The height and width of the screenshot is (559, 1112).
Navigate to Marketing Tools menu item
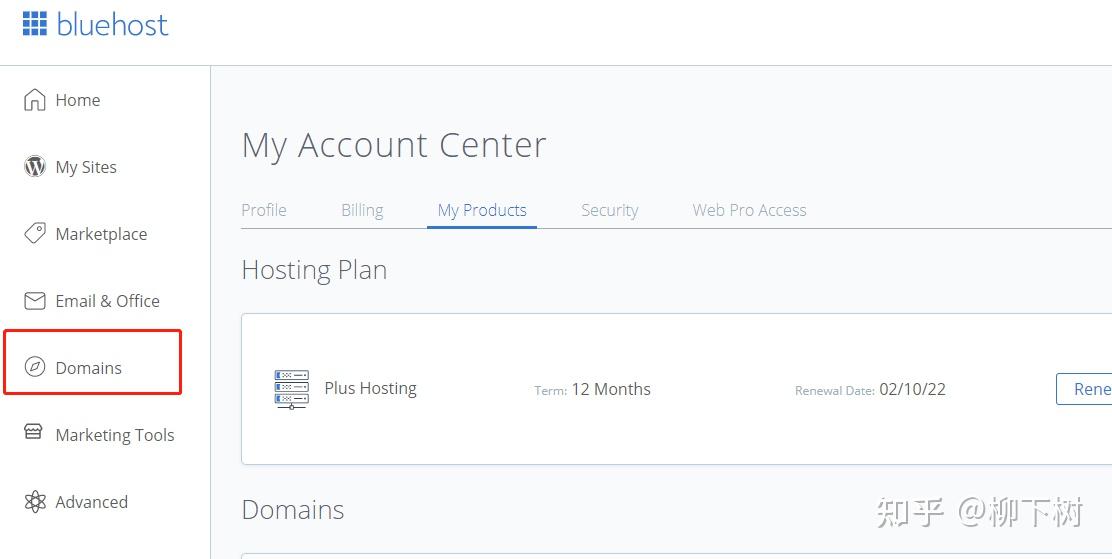point(115,435)
